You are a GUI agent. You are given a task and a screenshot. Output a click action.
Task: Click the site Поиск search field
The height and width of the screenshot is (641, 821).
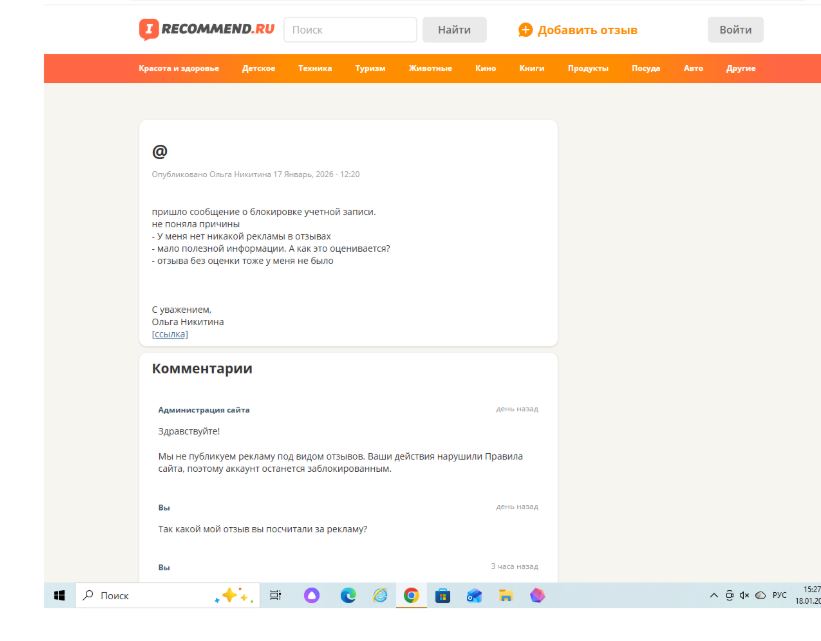tap(350, 30)
